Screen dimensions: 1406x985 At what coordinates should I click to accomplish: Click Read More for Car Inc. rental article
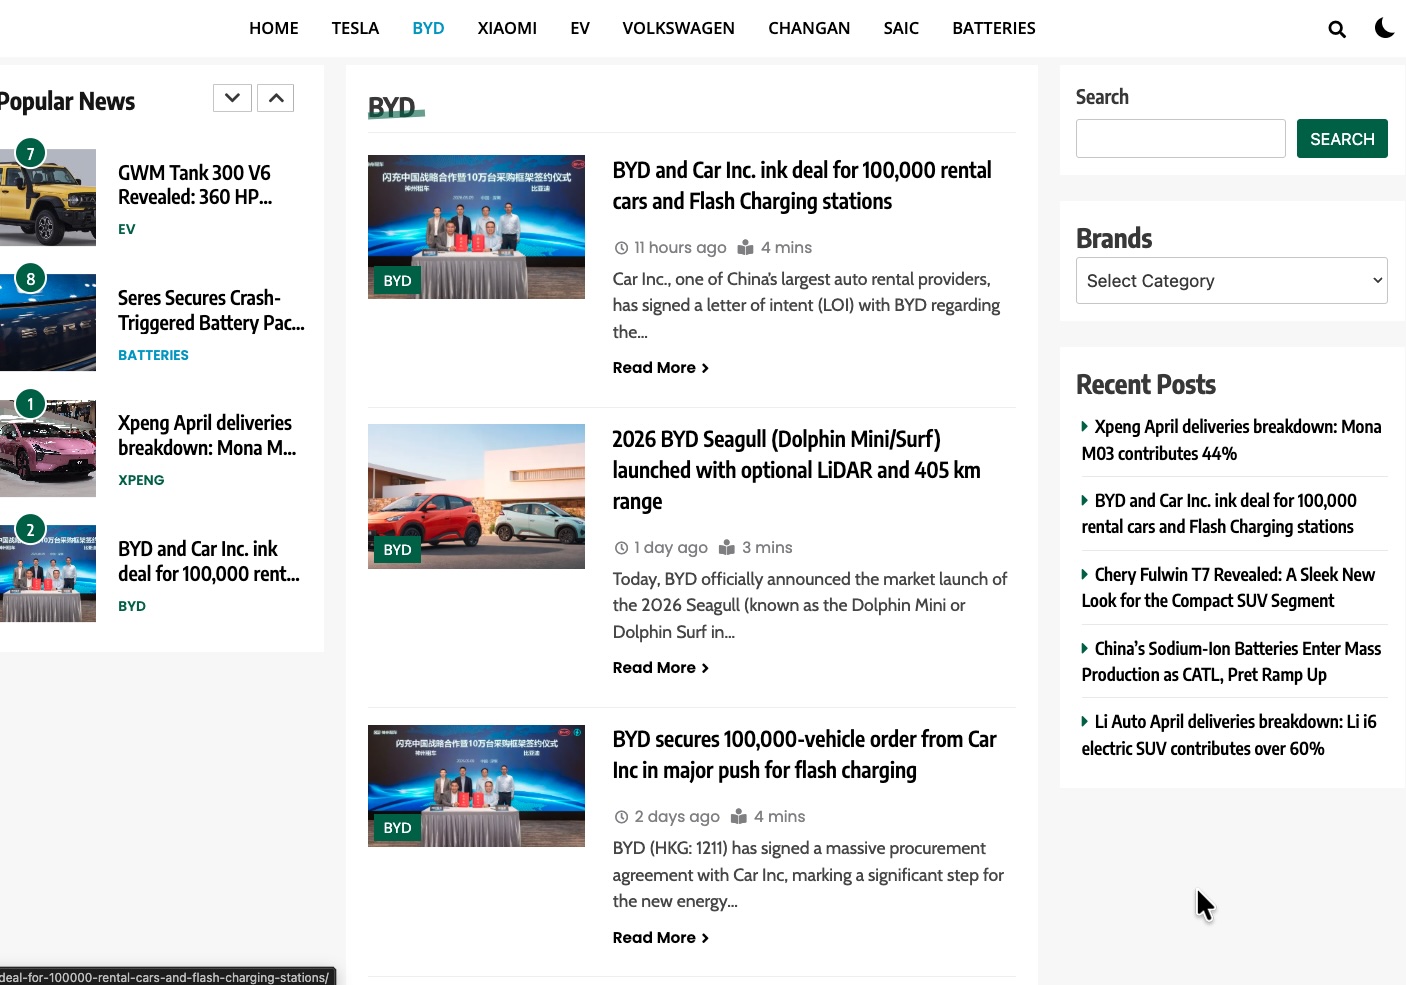(x=660, y=368)
